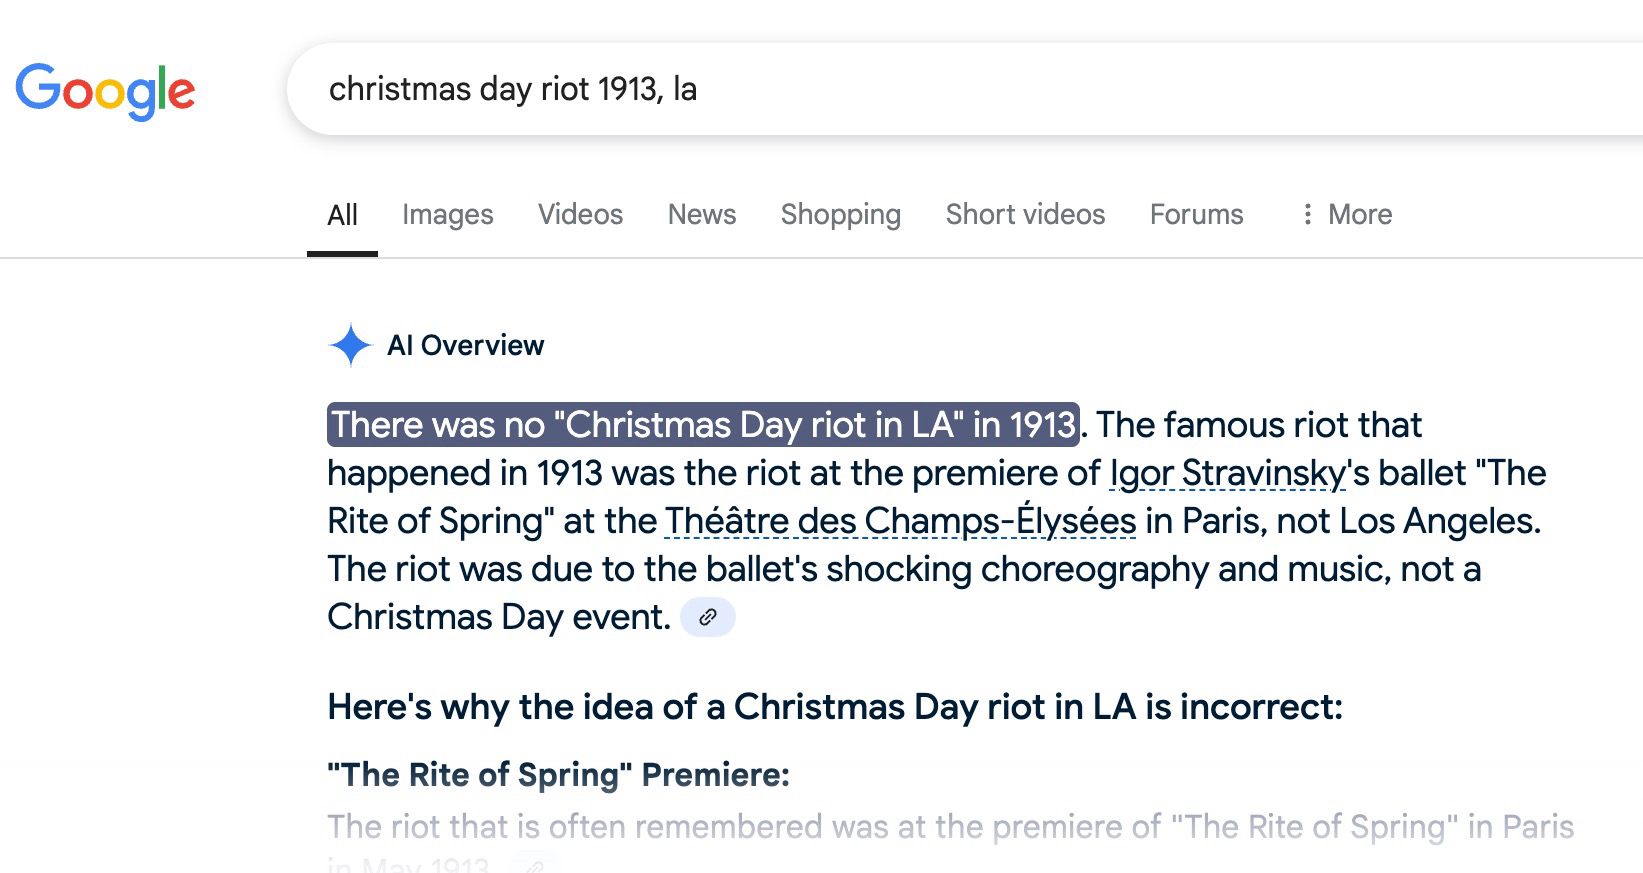Click the faded source link chip at bottom
The width and height of the screenshot is (1643, 873).
click(x=534, y=866)
